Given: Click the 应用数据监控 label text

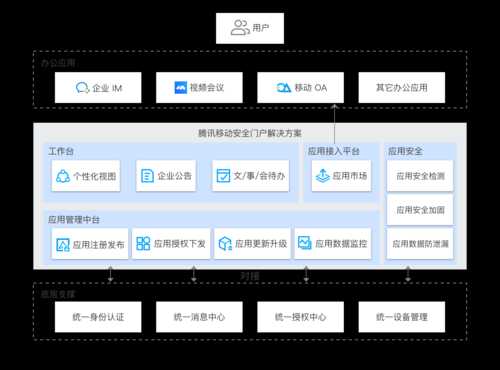Looking at the screenshot, I should coord(341,244).
